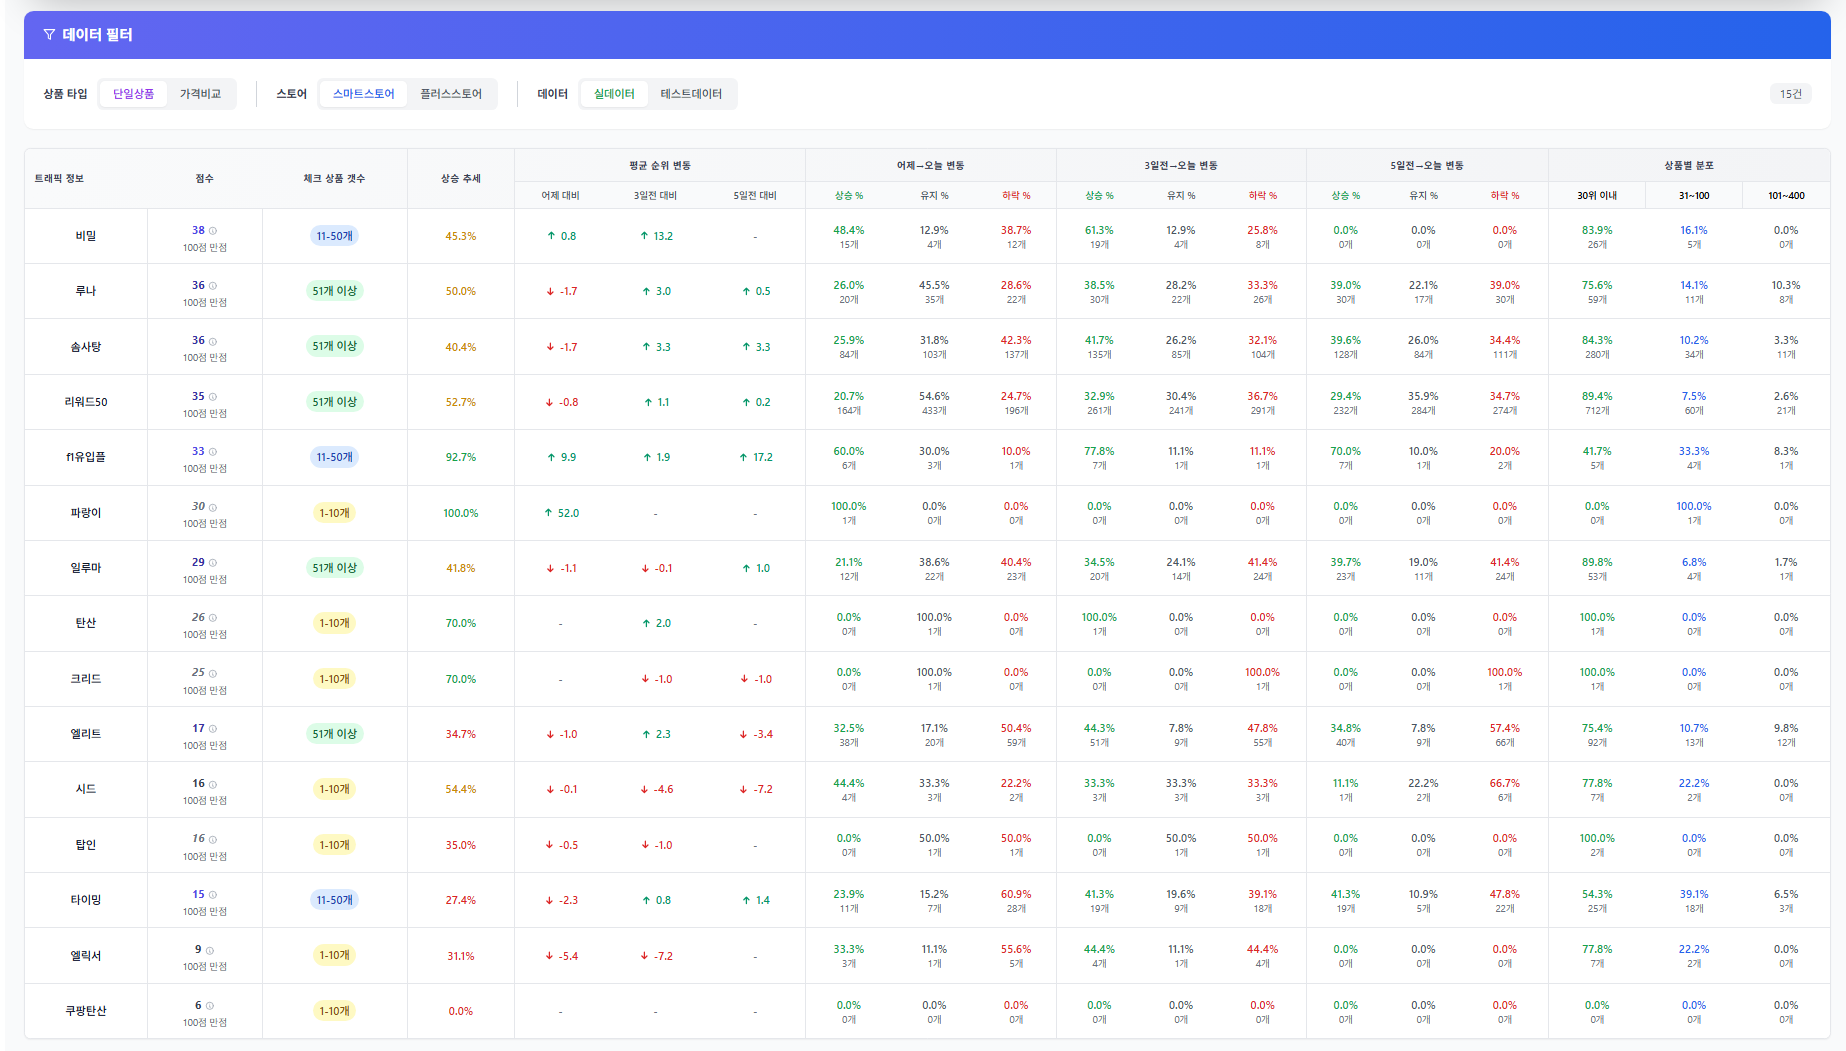
Task: Open score info icon in 일루마 row
Action: 213,563
